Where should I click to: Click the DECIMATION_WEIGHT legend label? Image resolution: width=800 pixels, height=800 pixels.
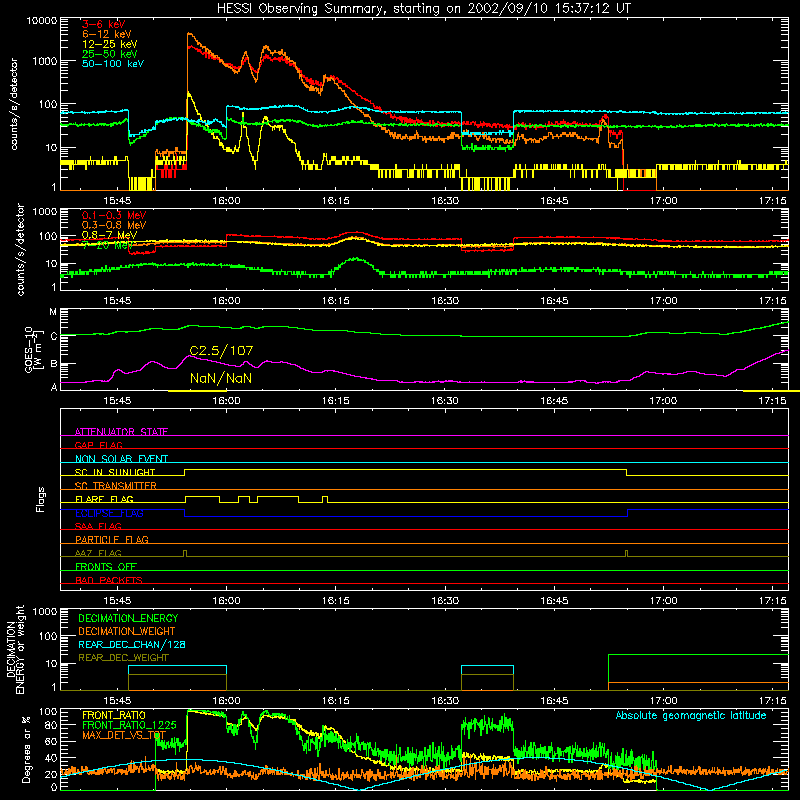[127, 631]
